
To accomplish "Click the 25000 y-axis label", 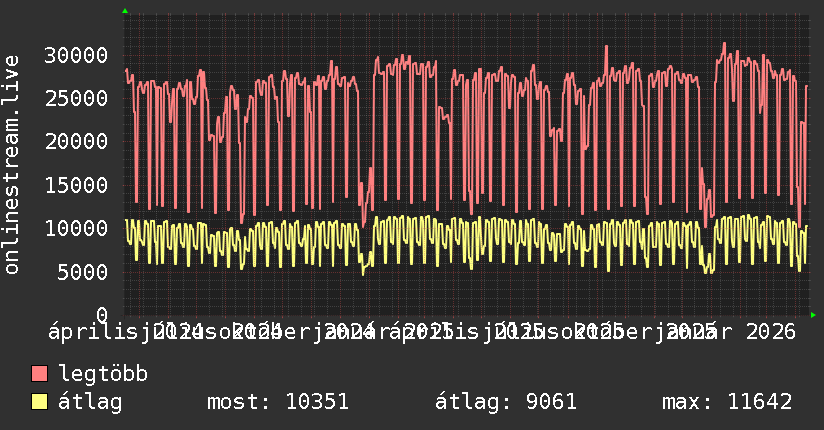I will [76, 98].
